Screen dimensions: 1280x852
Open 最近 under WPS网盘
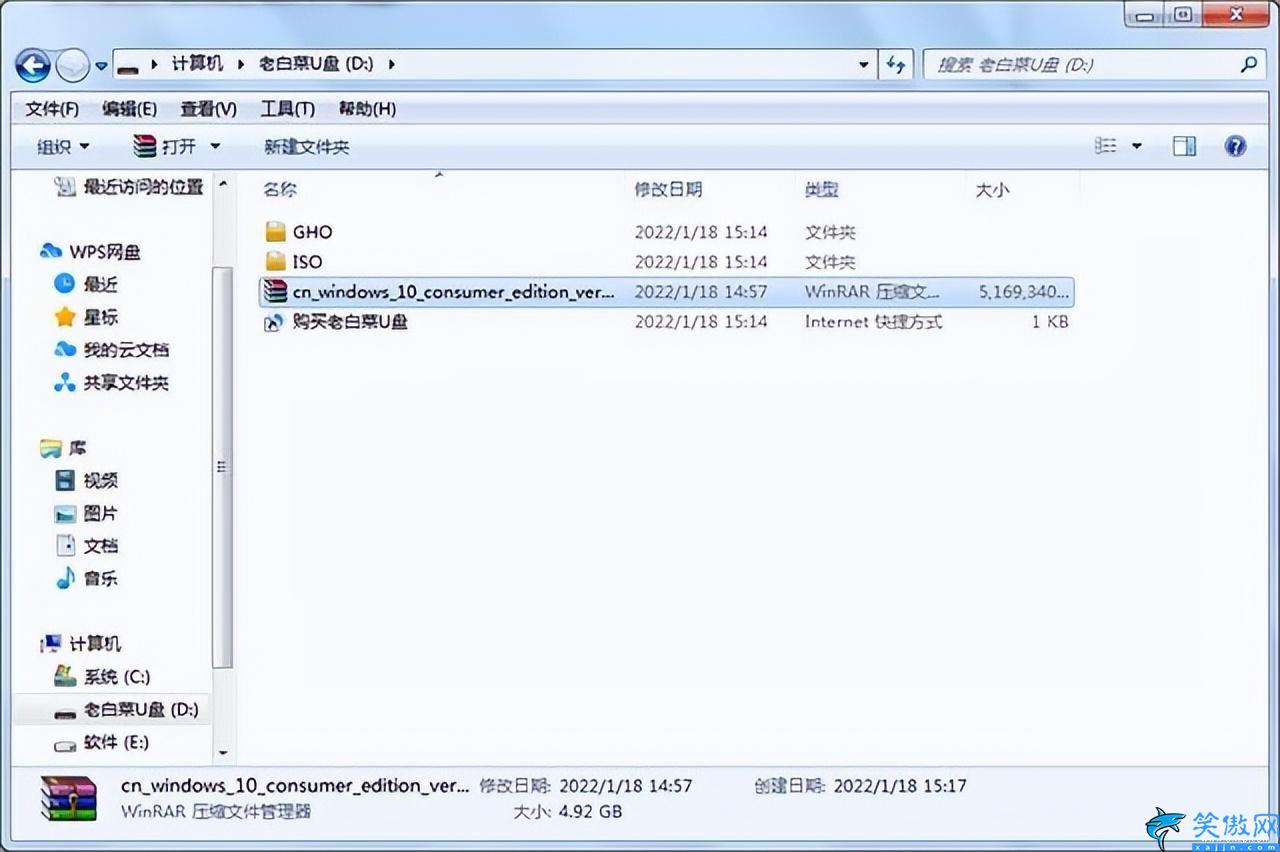100,285
